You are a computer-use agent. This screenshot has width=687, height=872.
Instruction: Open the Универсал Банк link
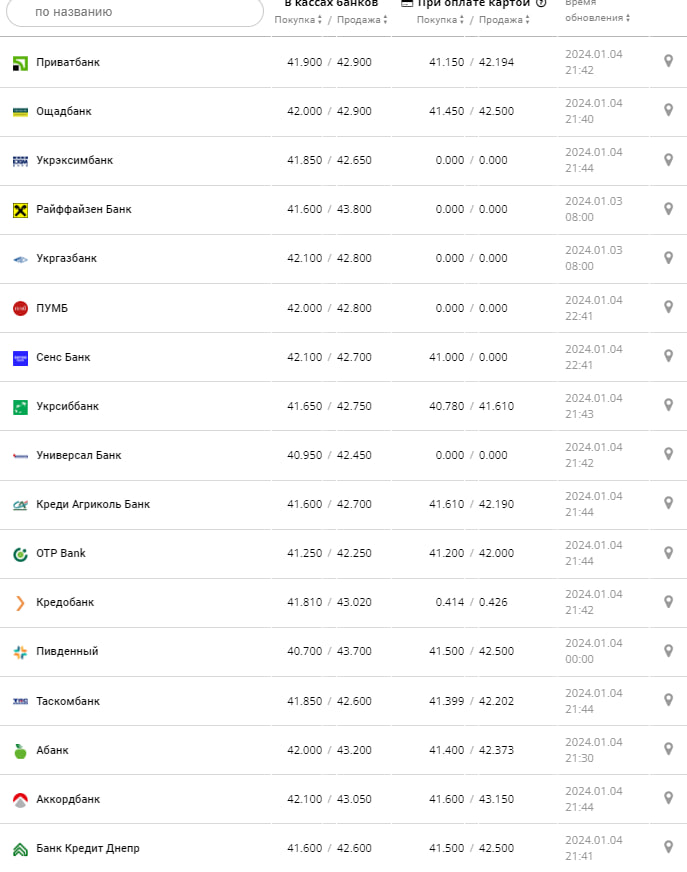point(78,455)
